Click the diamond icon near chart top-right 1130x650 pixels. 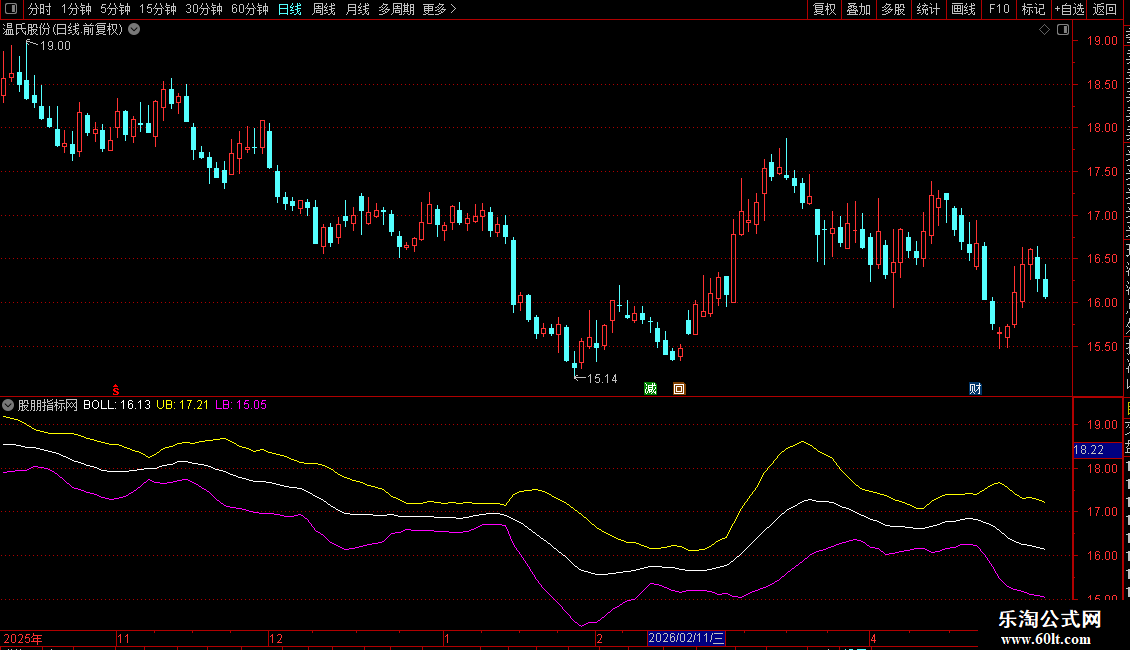point(1044,30)
